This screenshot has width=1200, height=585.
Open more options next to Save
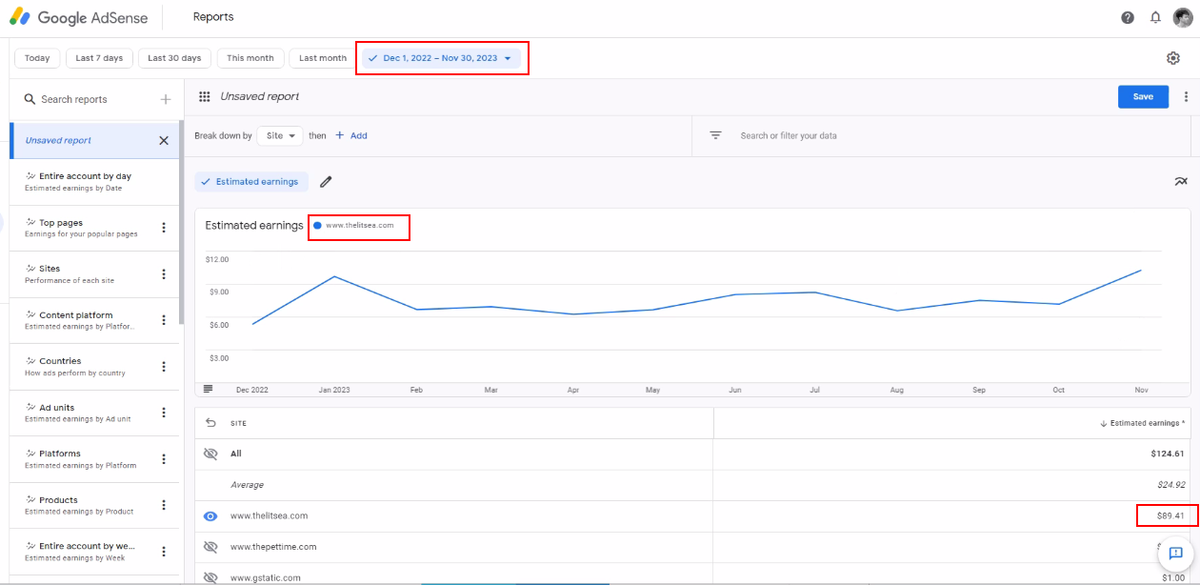[x=1186, y=96]
